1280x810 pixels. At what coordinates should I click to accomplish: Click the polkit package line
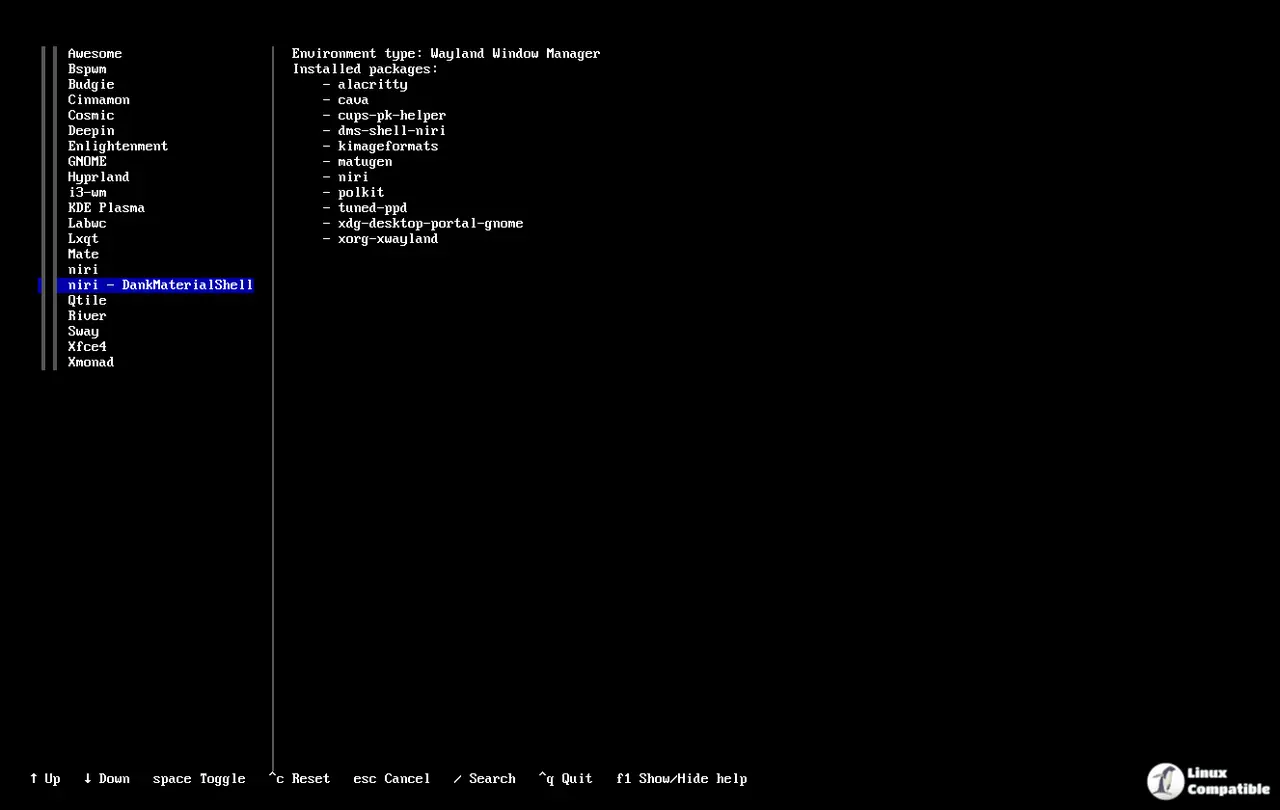(x=353, y=193)
